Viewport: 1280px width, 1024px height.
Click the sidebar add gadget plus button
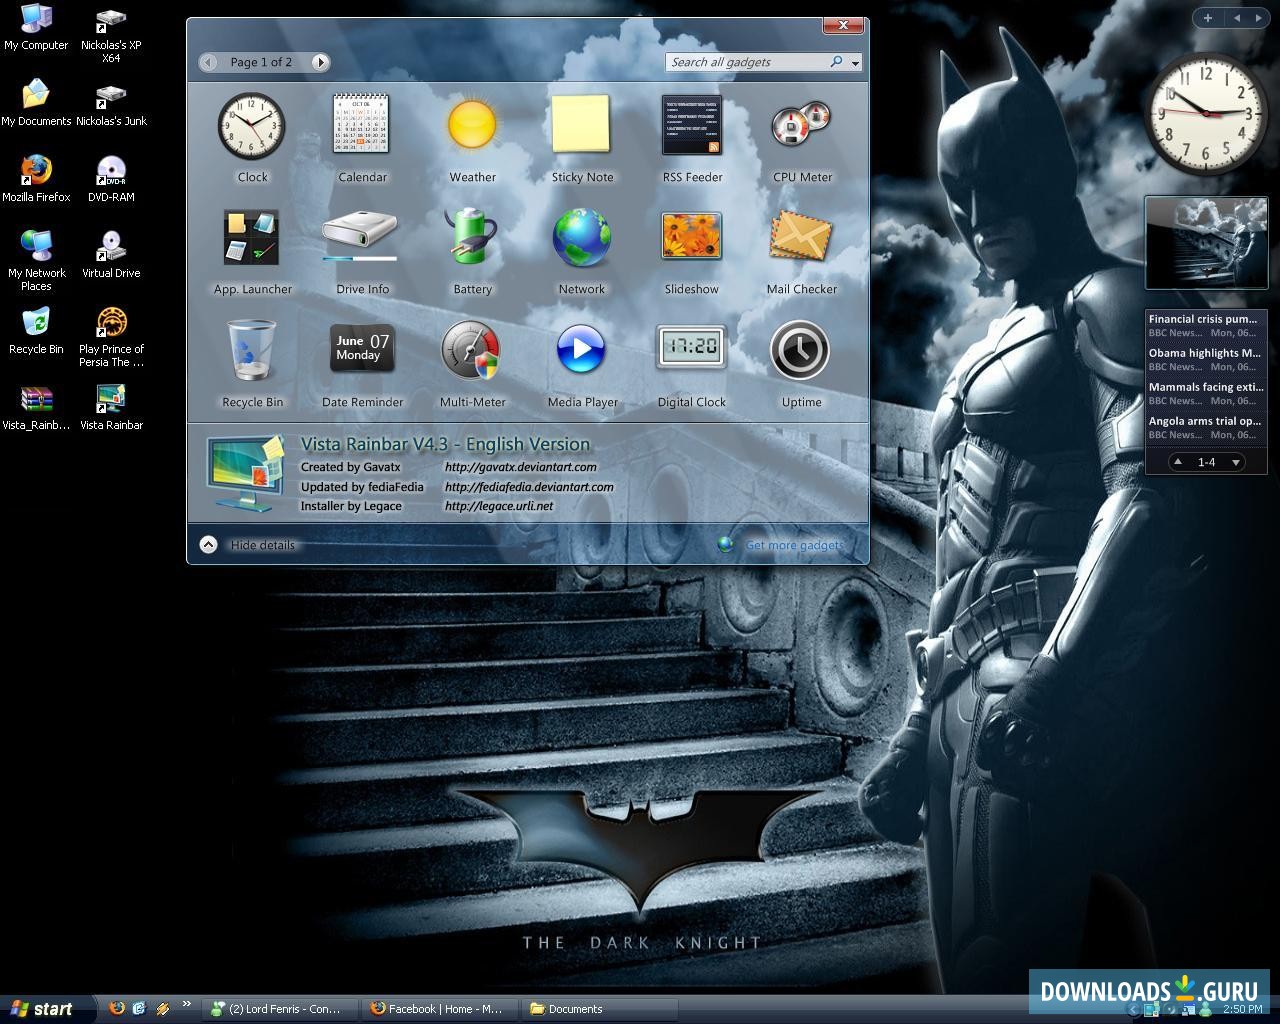tap(1207, 17)
